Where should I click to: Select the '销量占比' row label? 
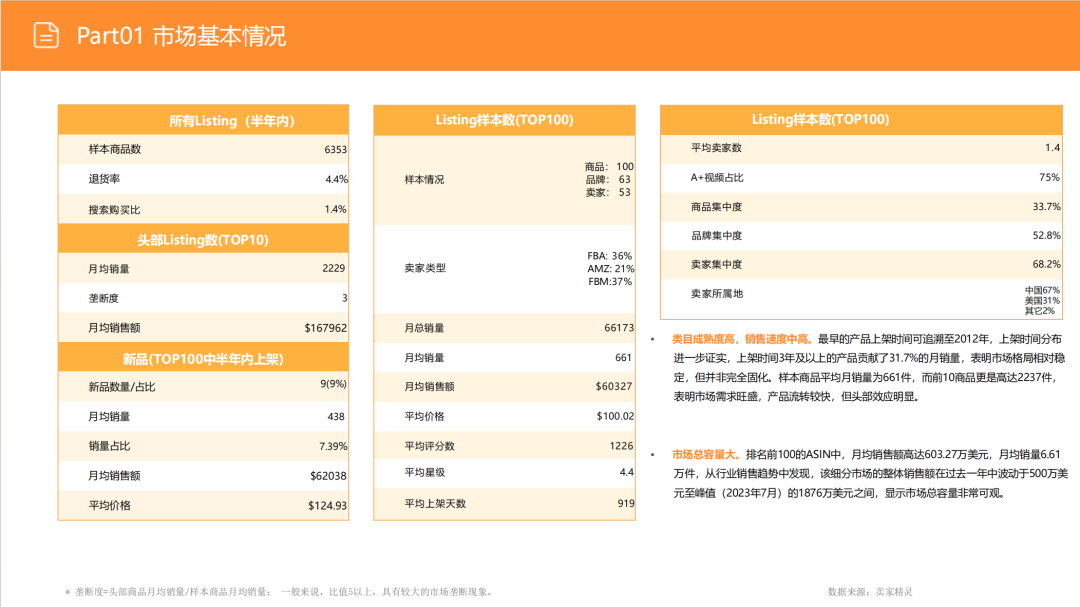(110, 446)
